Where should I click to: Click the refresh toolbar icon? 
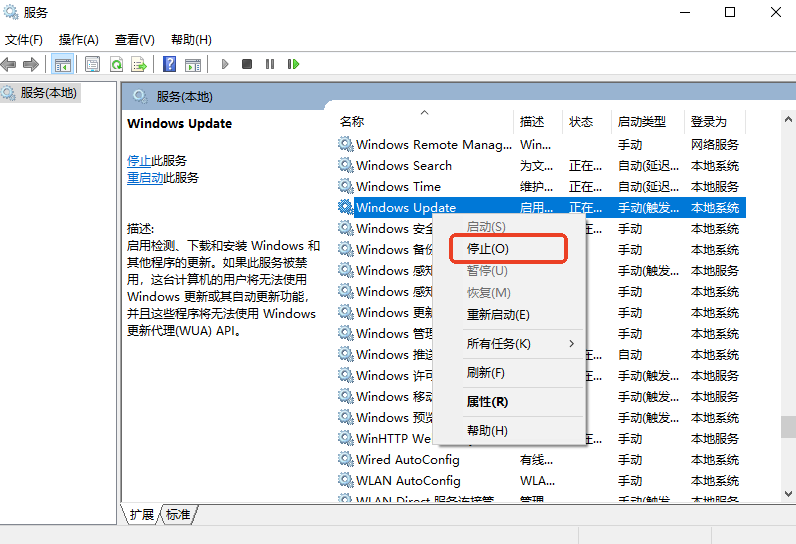[x=116, y=64]
